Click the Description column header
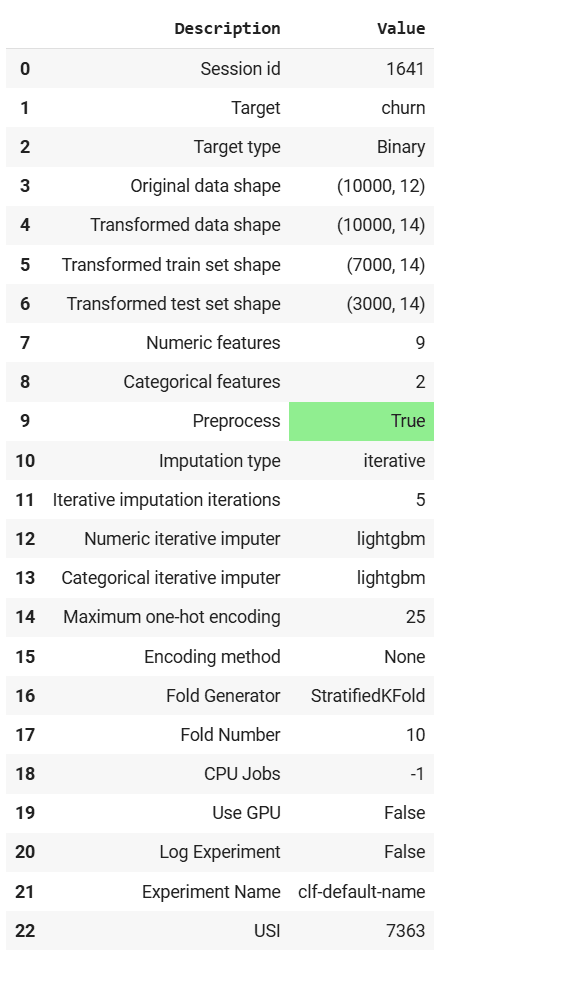The image size is (580, 997). 227,29
